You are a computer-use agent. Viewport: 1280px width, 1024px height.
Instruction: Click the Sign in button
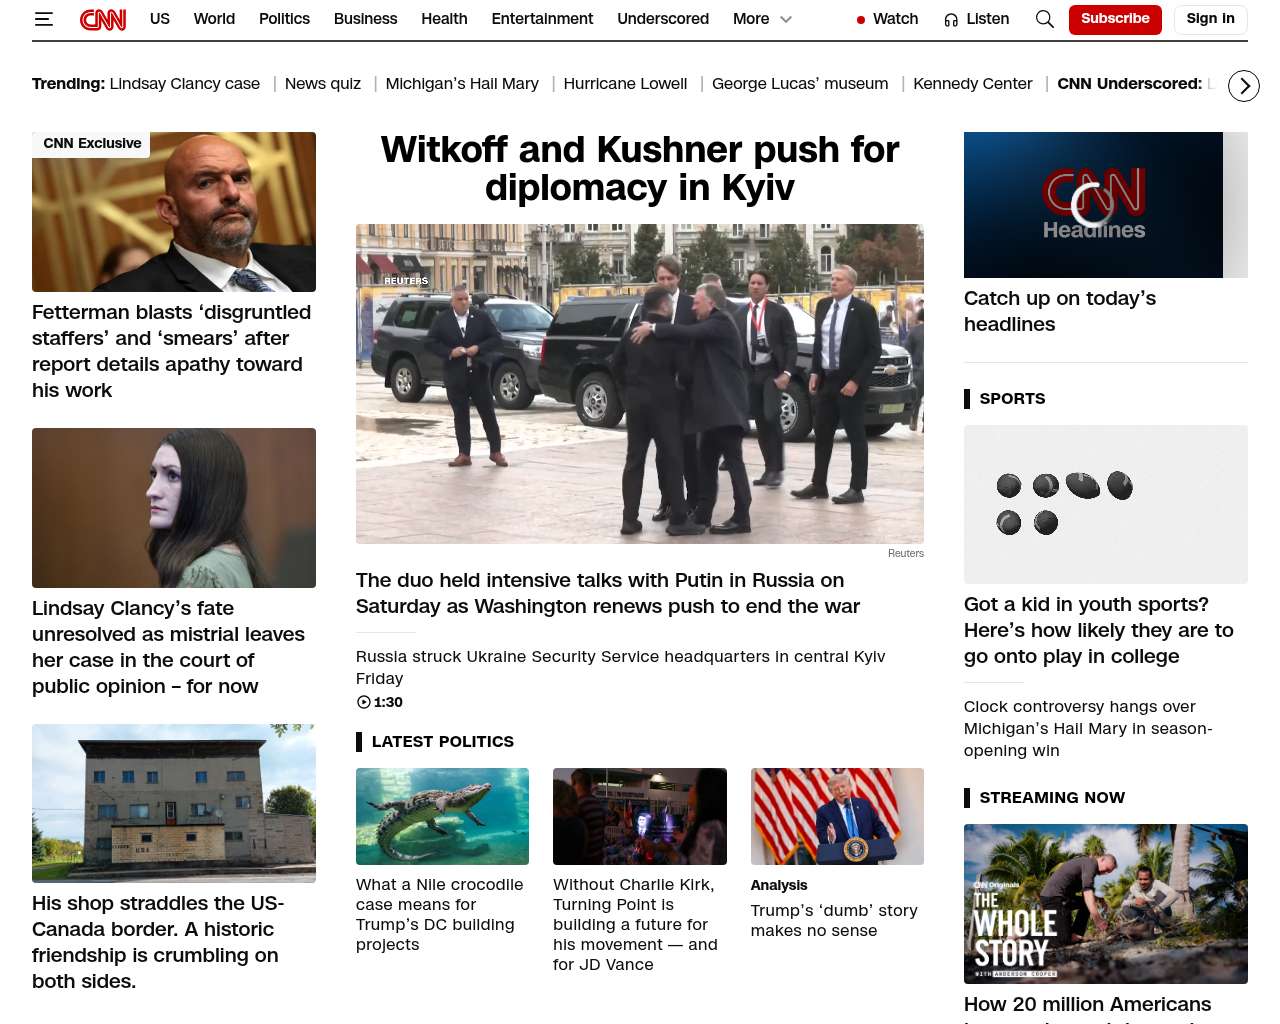(x=1210, y=19)
